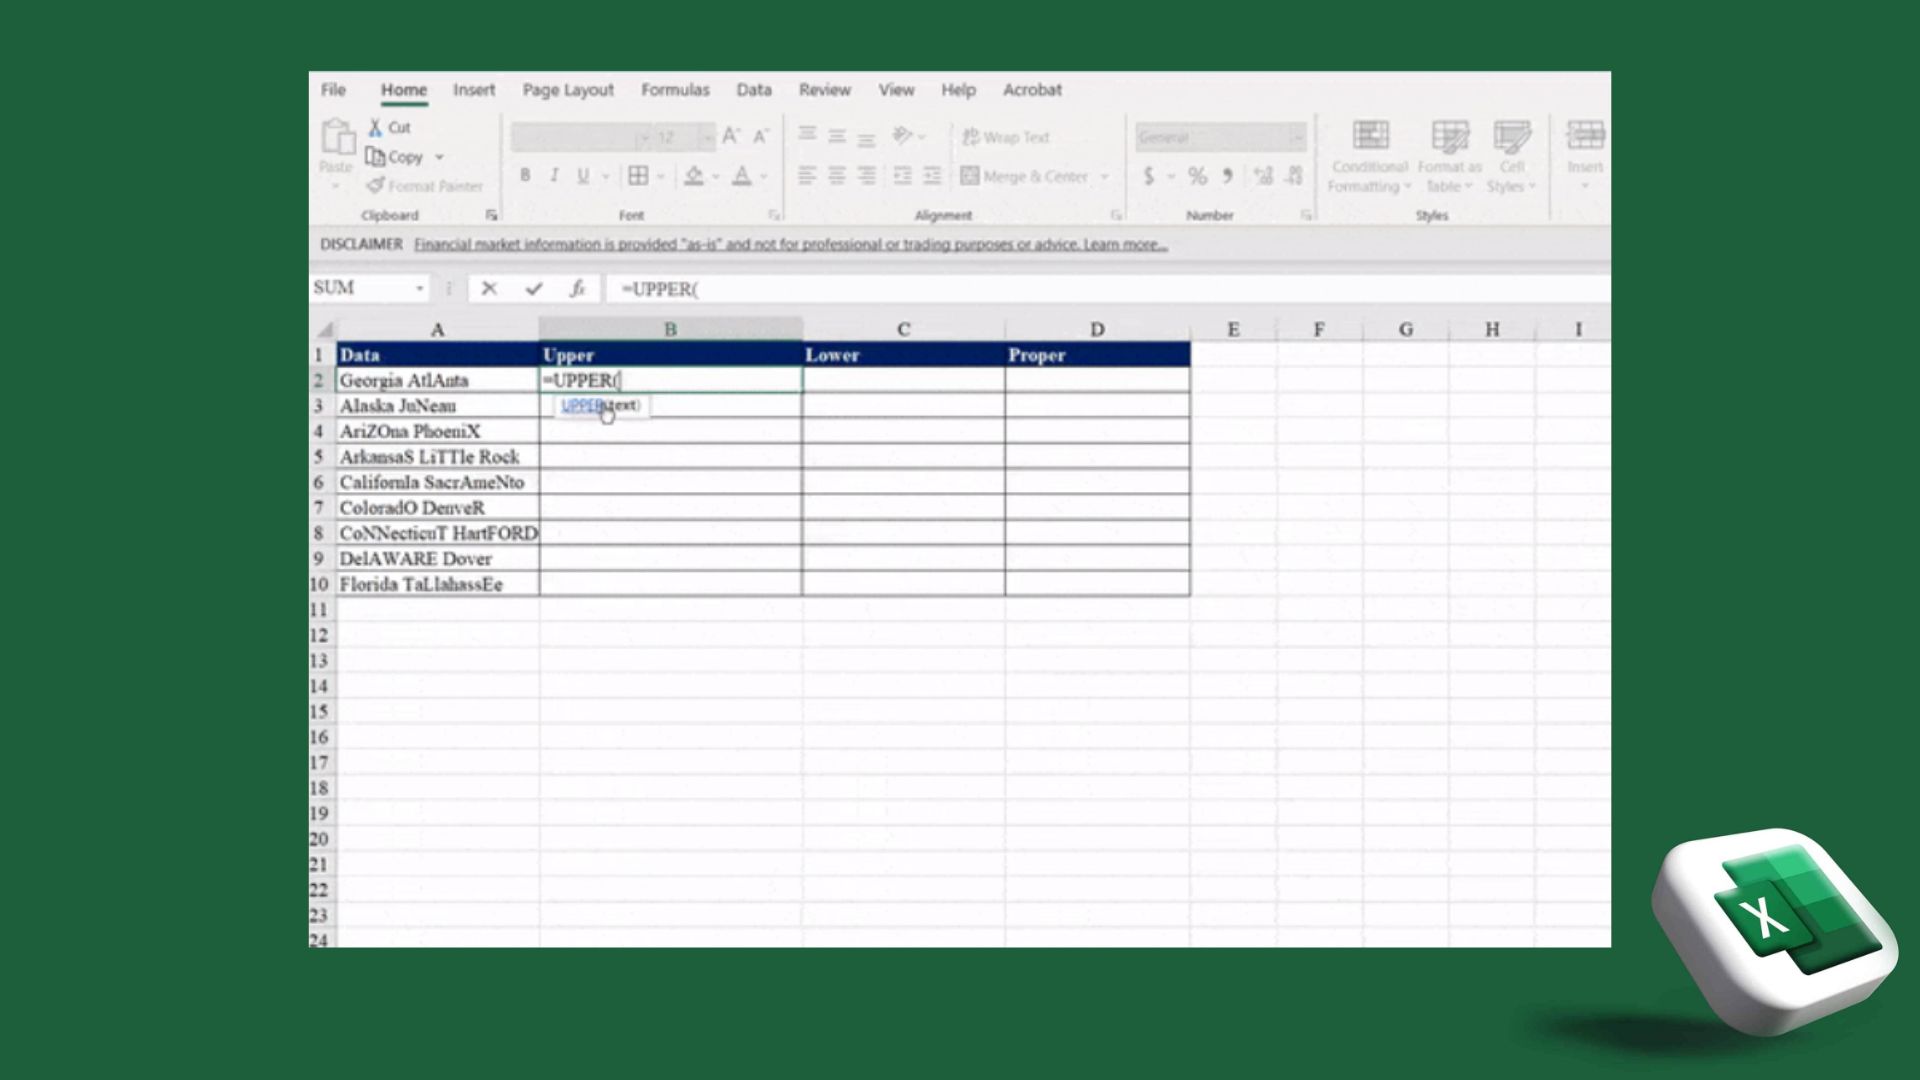Open Alignment settings dialog launcher
The width and height of the screenshot is (1920, 1080).
coord(1116,215)
